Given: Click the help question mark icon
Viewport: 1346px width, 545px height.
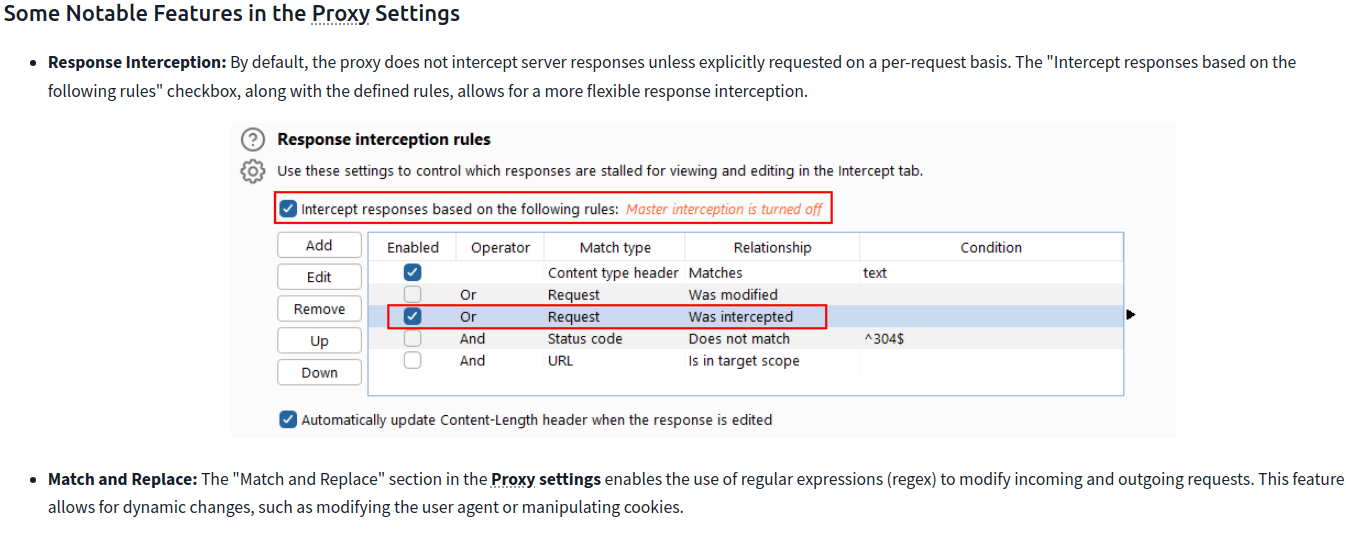Looking at the screenshot, I should coord(254,140).
